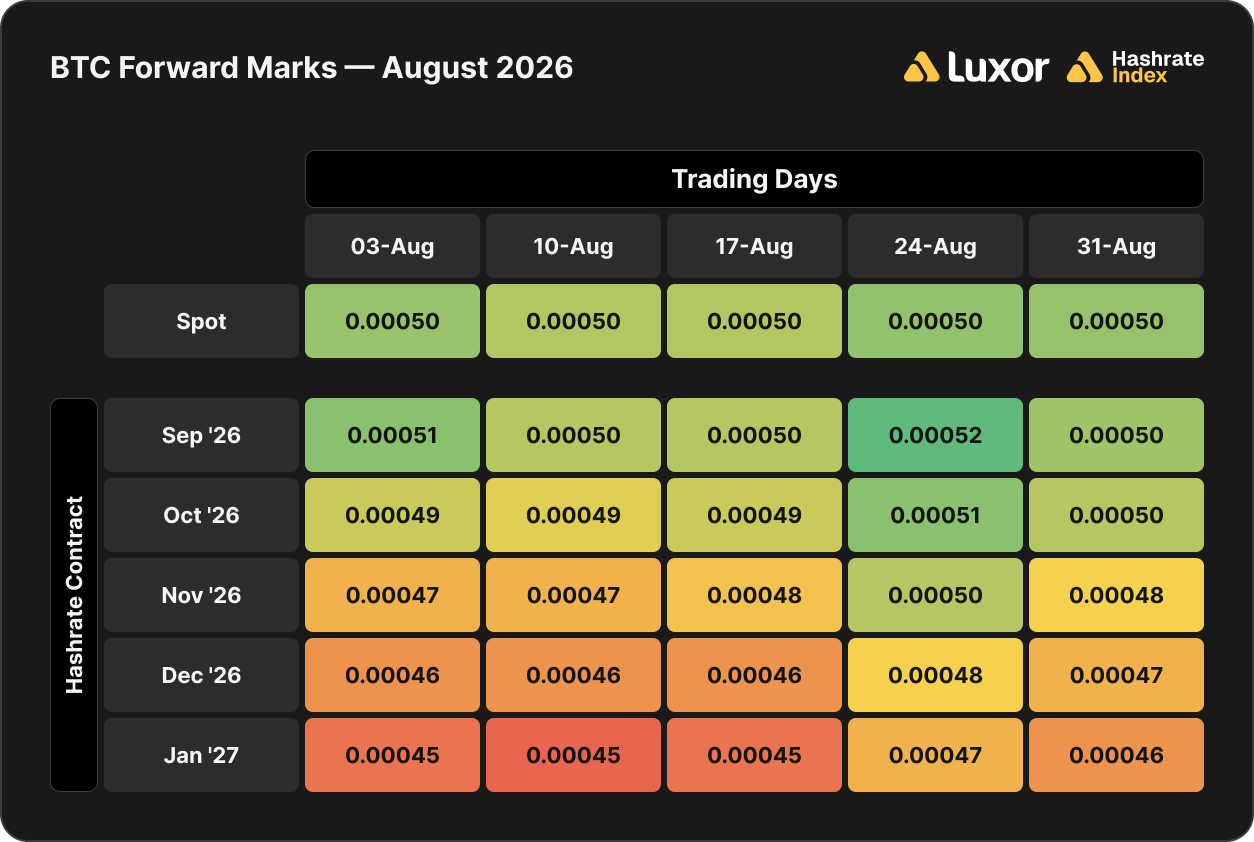Select the Trading Days header bar
Screen dimensions: 1254x842
(754, 179)
